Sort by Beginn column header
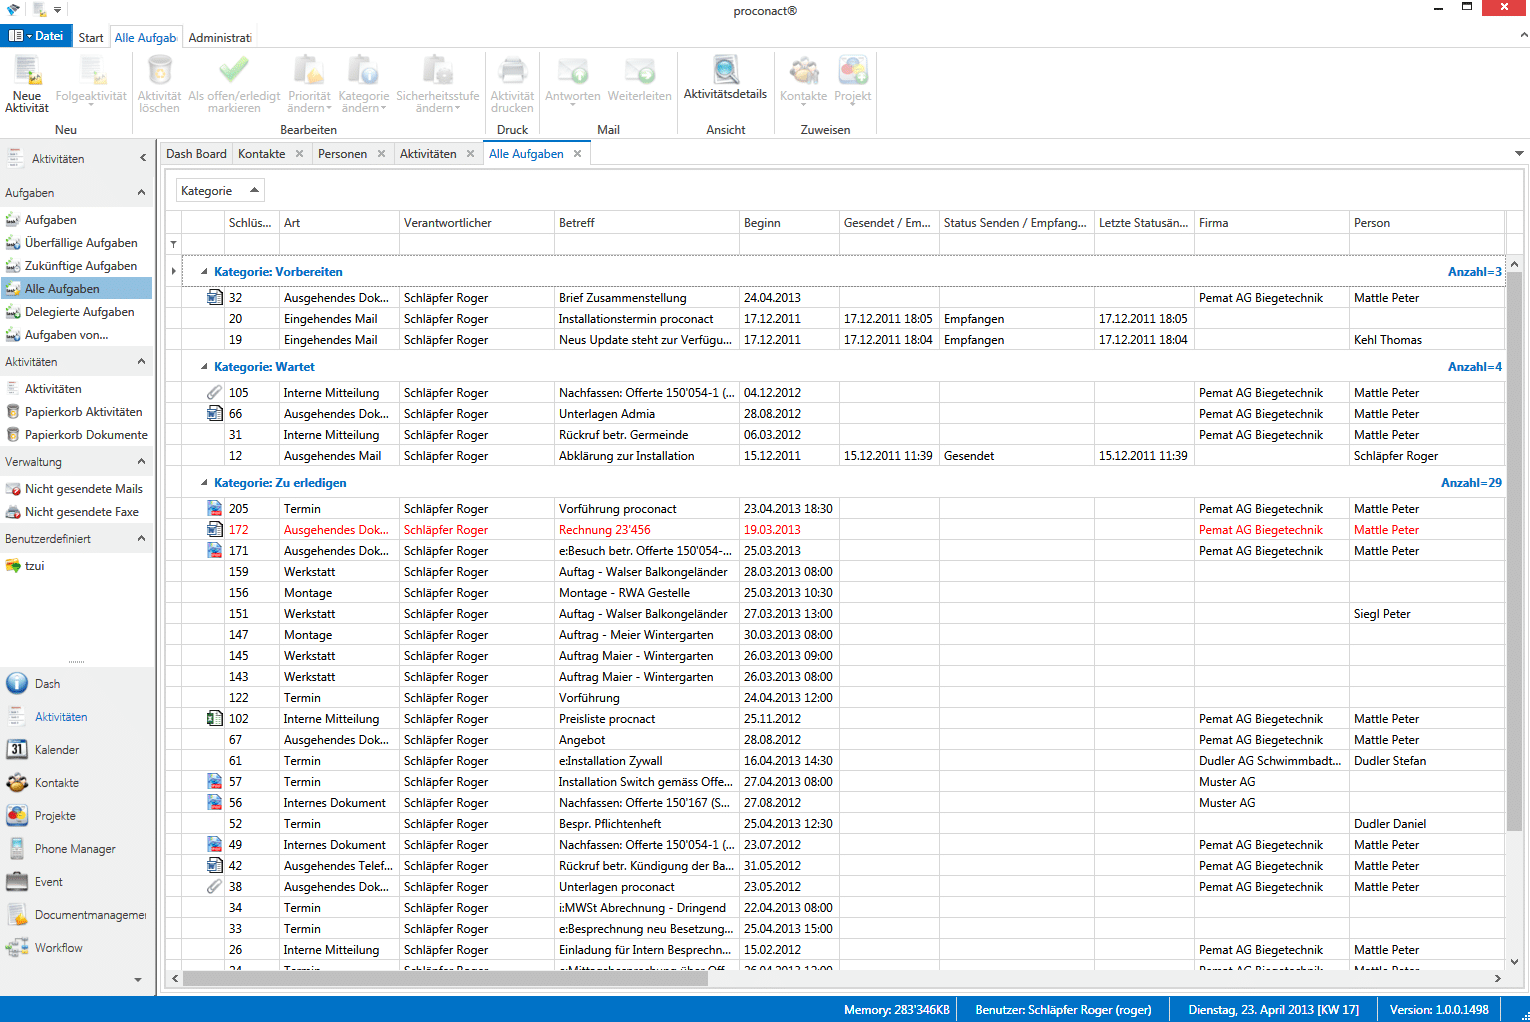Screen dimensions: 1530x1022 789,223
